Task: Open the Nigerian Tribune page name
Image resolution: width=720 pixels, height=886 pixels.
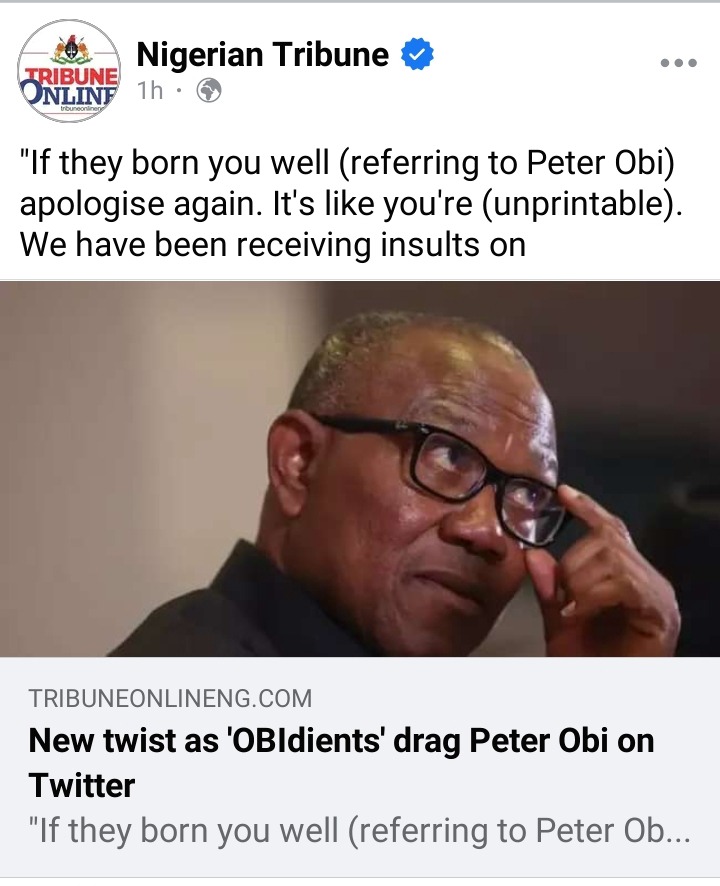Action: [263, 54]
